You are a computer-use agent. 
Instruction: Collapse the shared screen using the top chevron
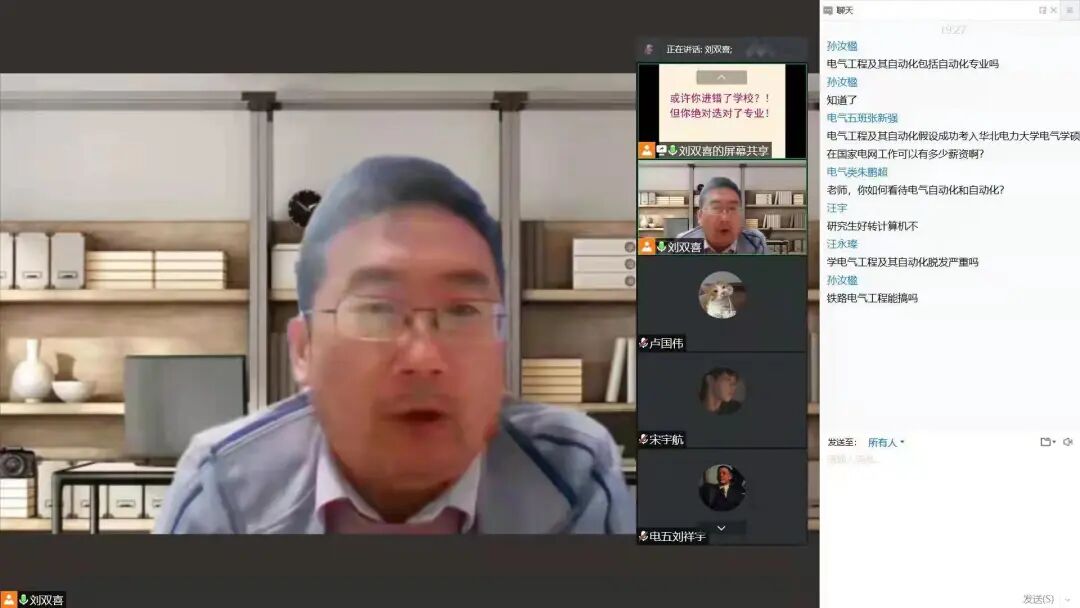click(721, 76)
